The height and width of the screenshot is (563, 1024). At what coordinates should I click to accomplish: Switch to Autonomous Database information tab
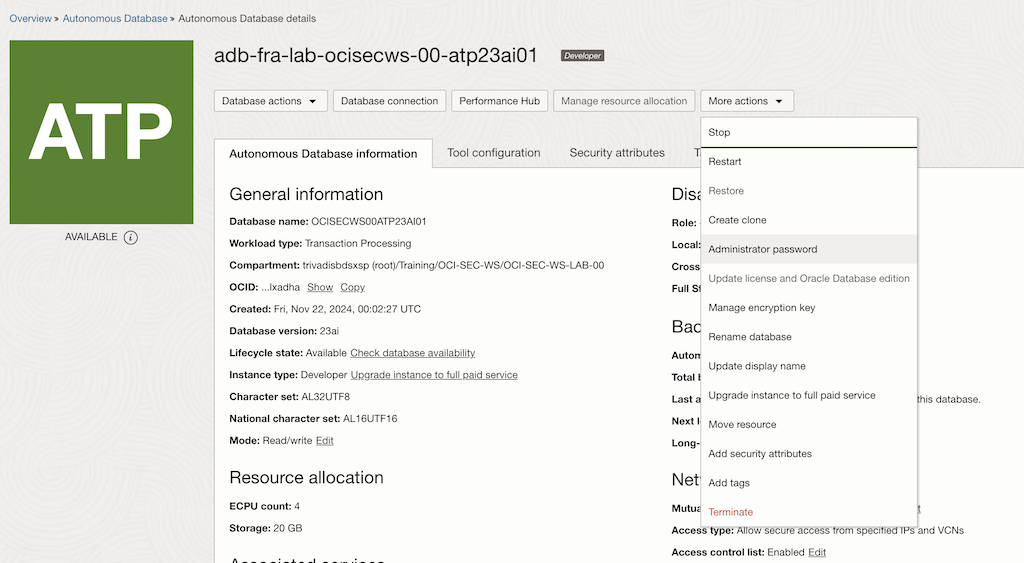coord(323,153)
